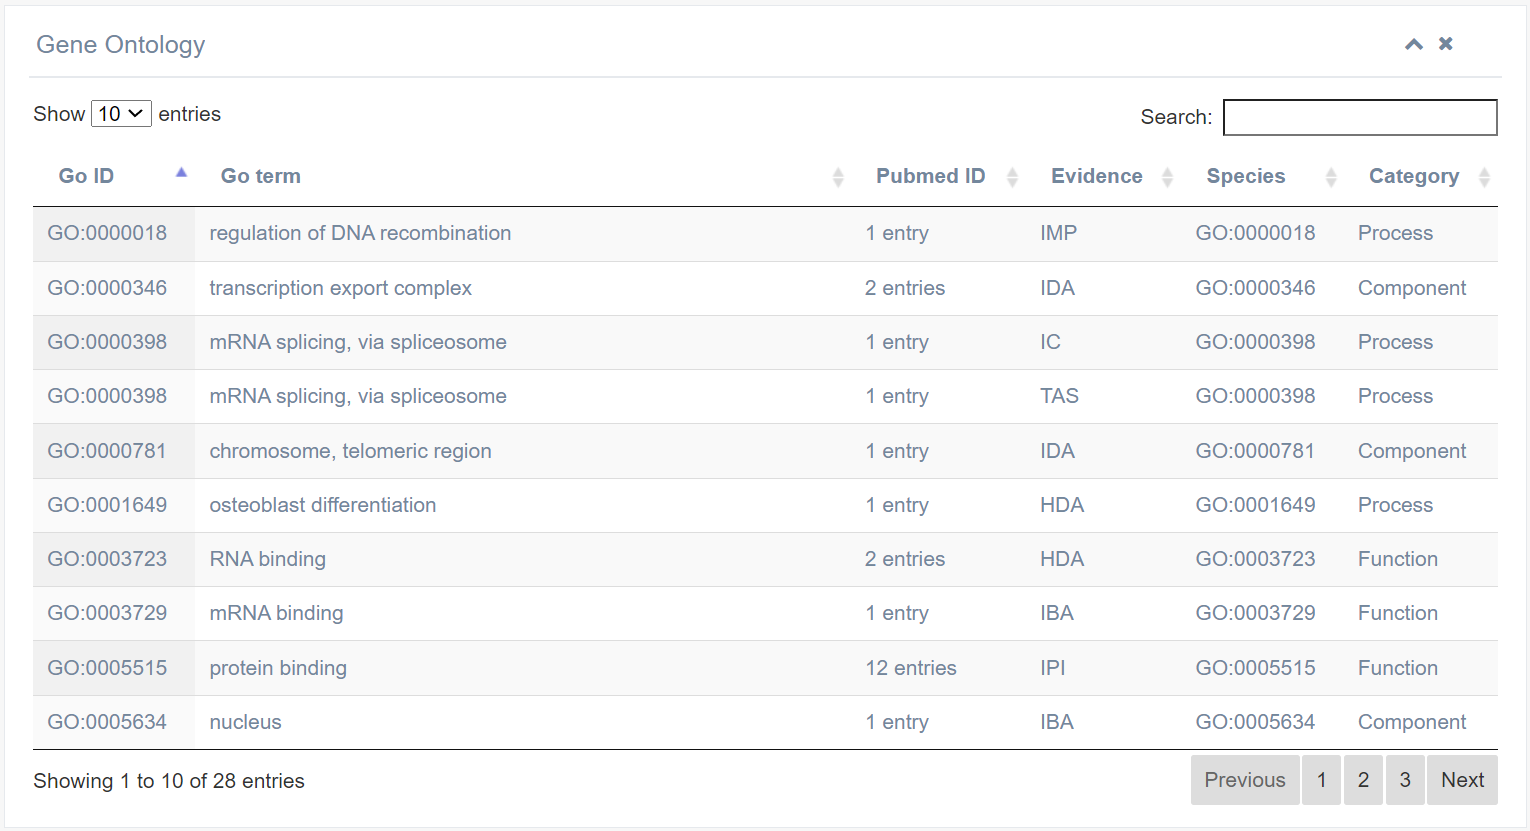Screen dimensions: 1530x831
Task: Sort the table by Pubmed ID column
Action: pyautogui.click(x=939, y=176)
